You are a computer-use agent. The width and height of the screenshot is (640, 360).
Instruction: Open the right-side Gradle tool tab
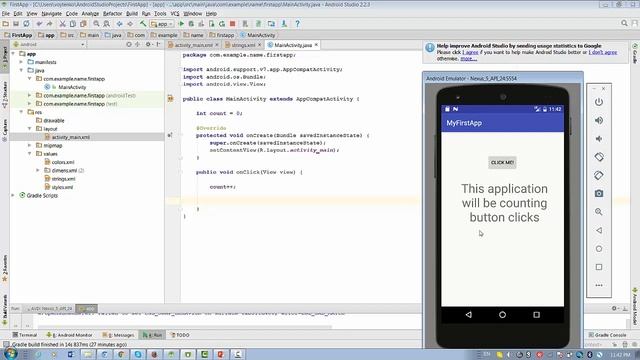pyautogui.click(x=635, y=54)
